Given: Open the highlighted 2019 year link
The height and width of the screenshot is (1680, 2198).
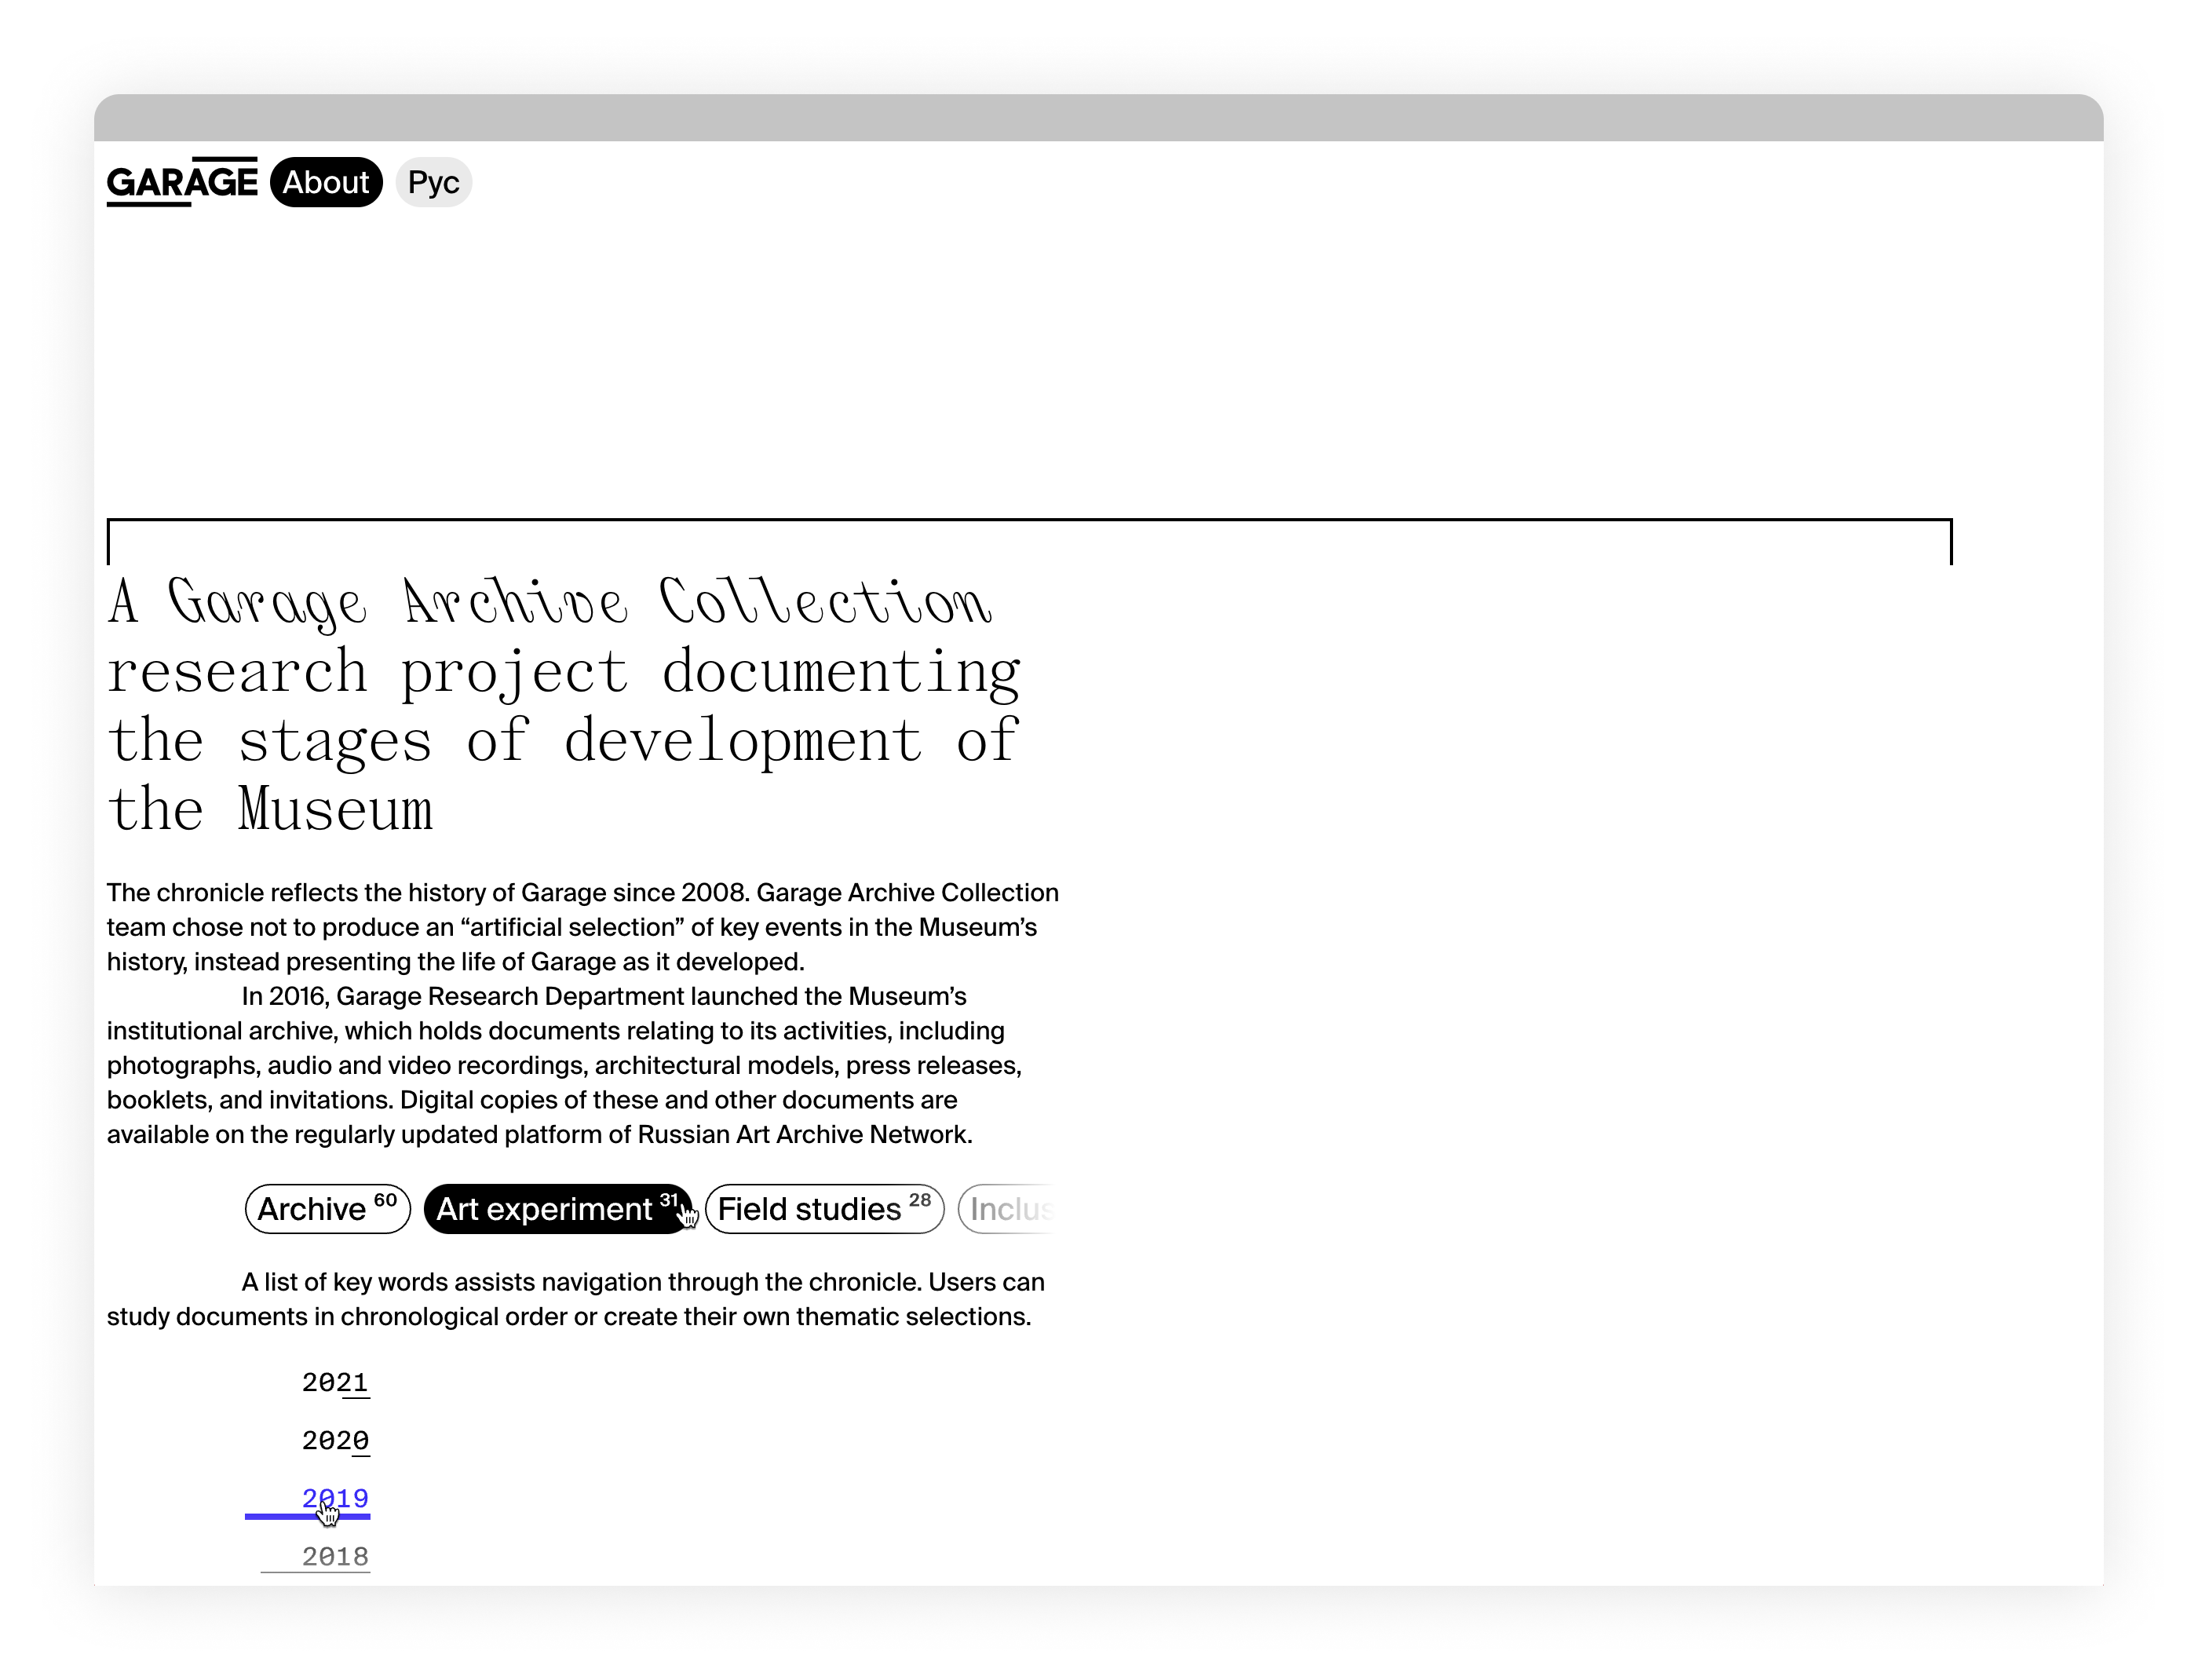Looking at the screenshot, I should click(x=335, y=1498).
